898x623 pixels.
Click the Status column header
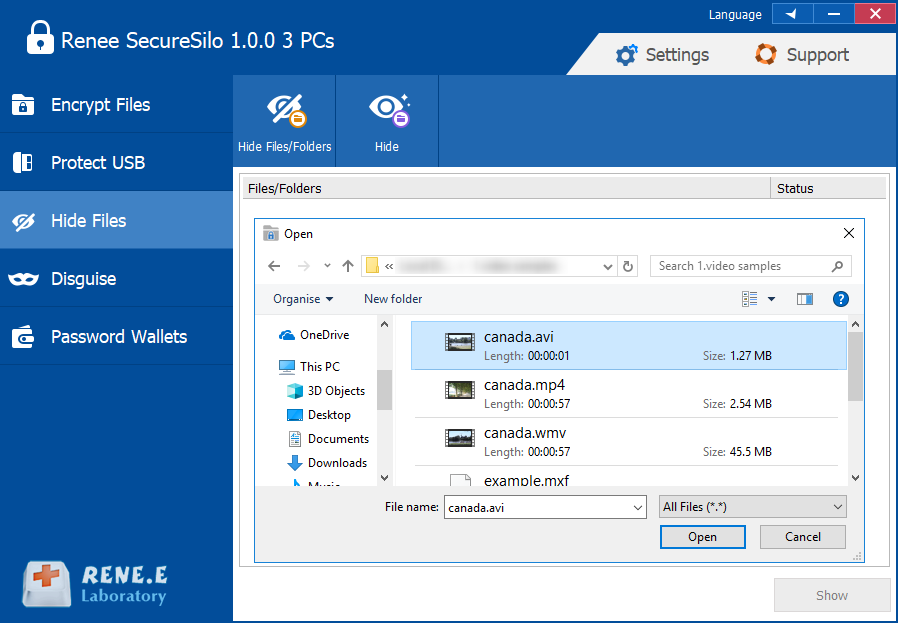[x=828, y=188]
